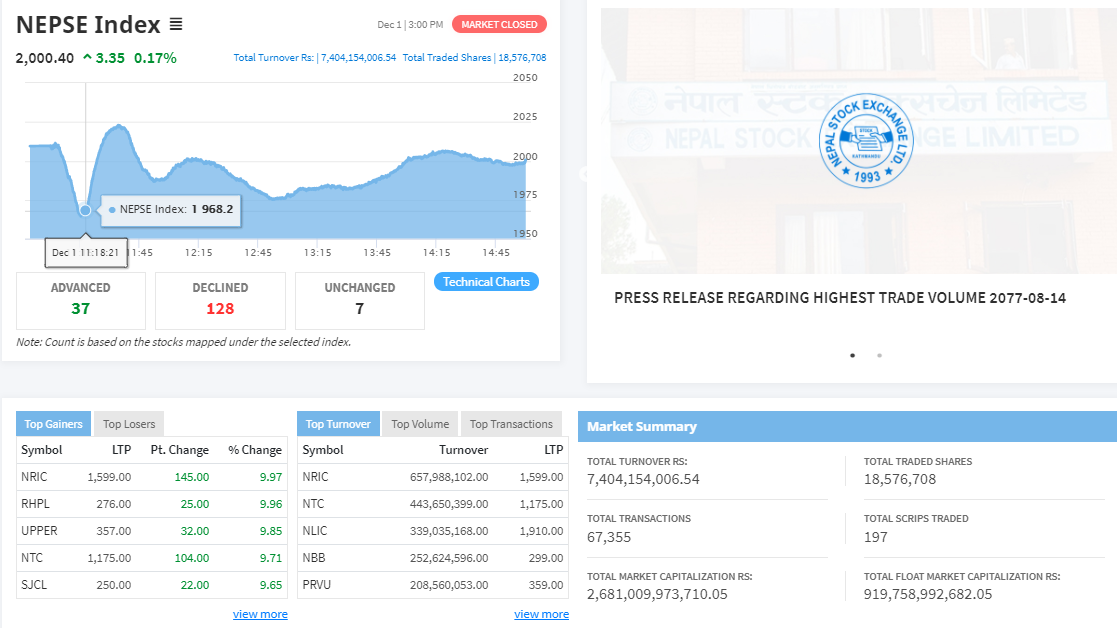
Task: Click the Total Turnover Rs value above chart
Action: (358, 58)
